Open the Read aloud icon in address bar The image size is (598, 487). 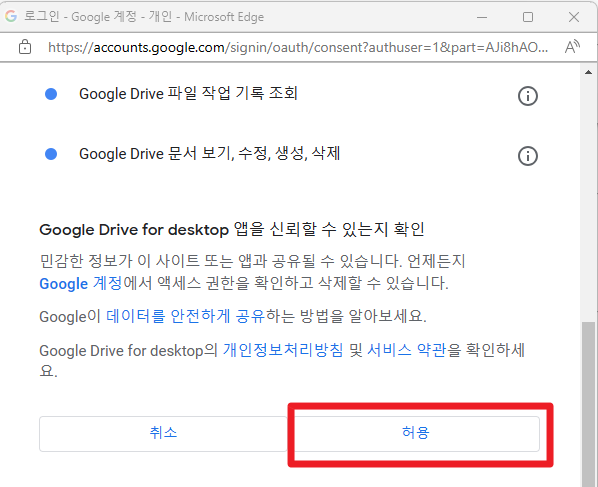click(x=572, y=47)
